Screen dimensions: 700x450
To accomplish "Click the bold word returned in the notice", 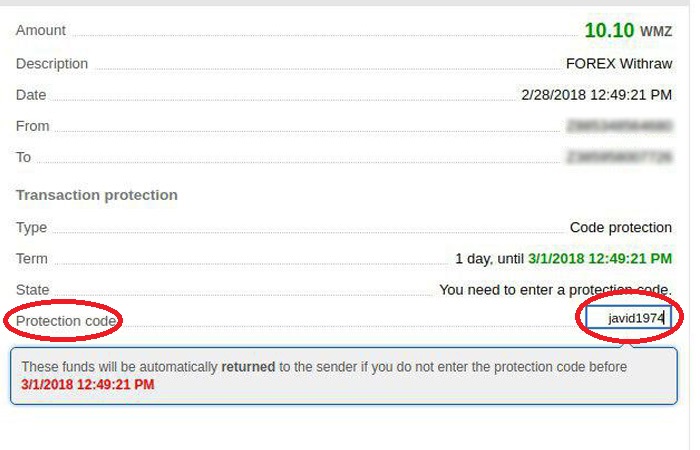I will coord(248,367).
